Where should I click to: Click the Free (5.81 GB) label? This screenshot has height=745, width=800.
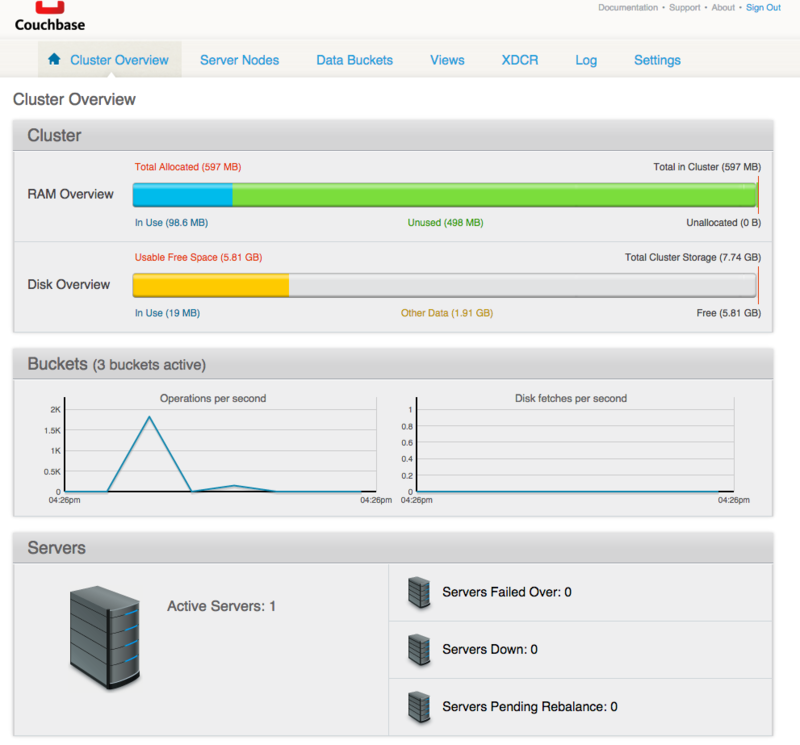coord(729,313)
